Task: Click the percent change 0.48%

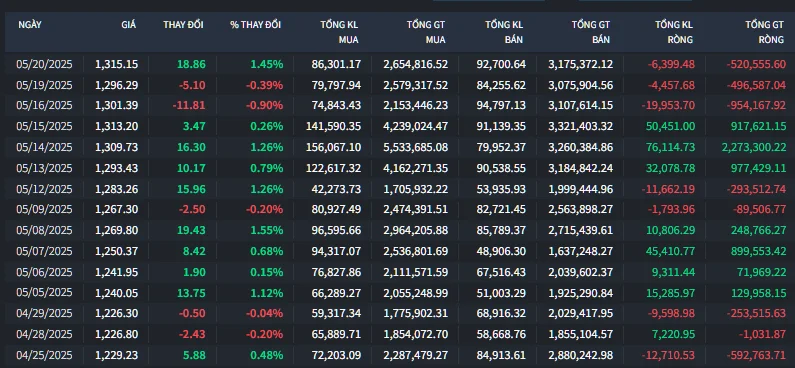Action: point(267,355)
